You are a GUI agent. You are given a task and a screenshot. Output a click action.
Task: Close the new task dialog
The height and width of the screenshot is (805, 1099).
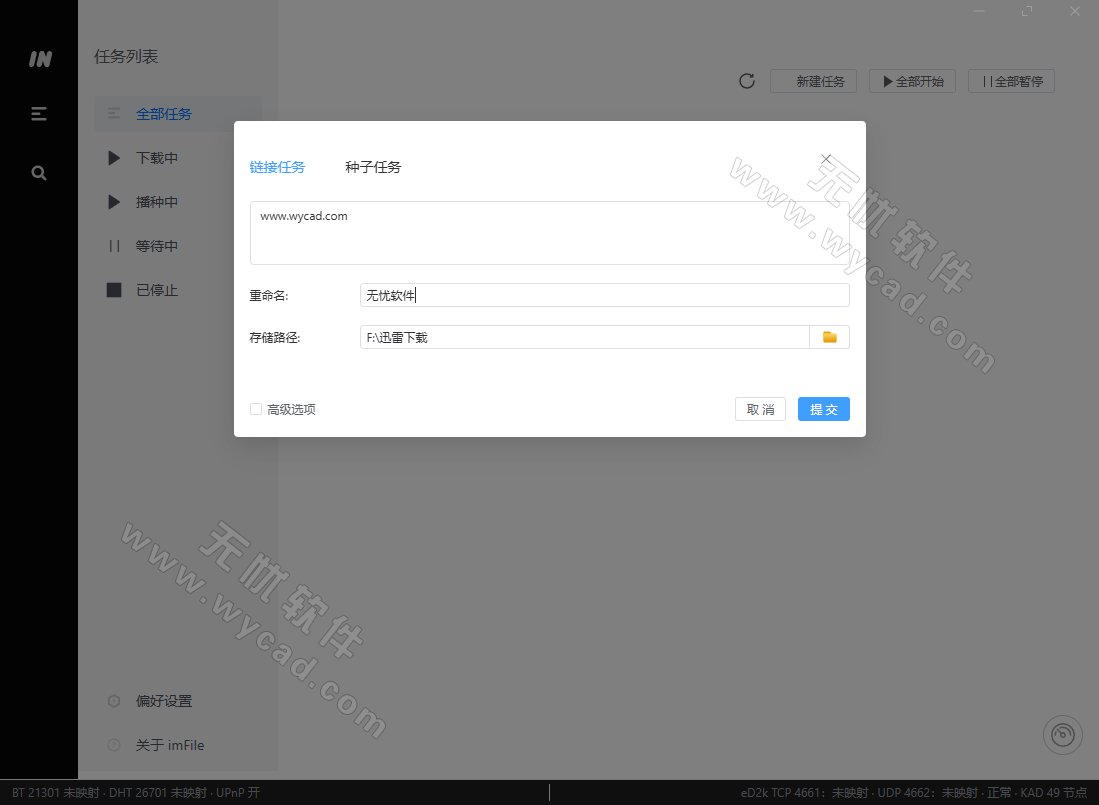tap(825, 158)
